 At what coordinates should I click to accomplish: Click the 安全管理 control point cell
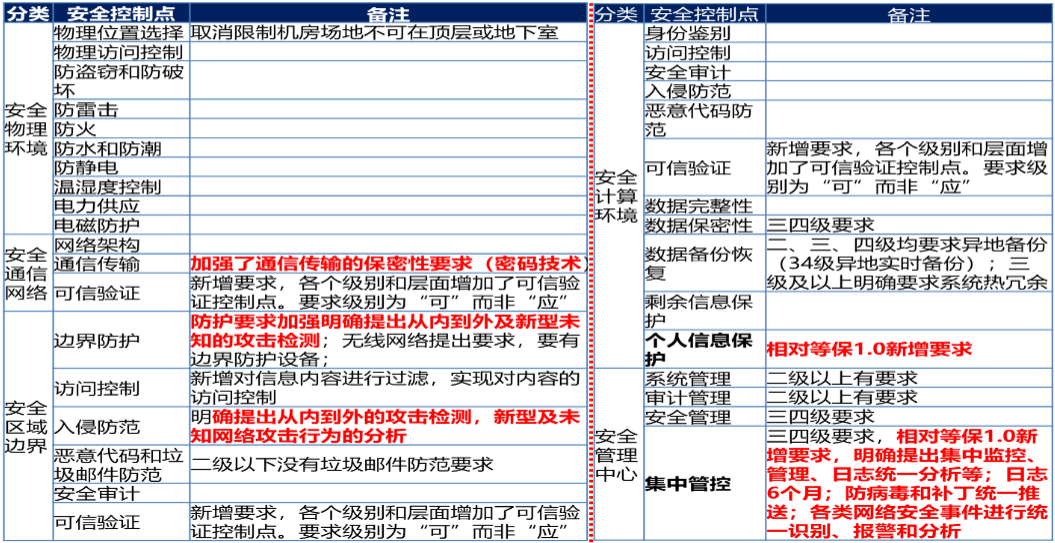[704, 417]
